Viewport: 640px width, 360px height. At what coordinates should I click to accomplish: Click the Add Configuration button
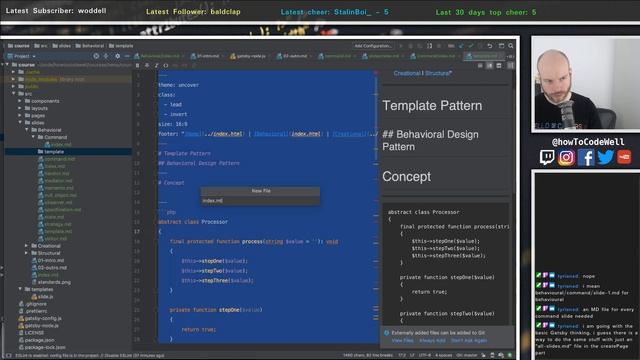tap(373, 46)
